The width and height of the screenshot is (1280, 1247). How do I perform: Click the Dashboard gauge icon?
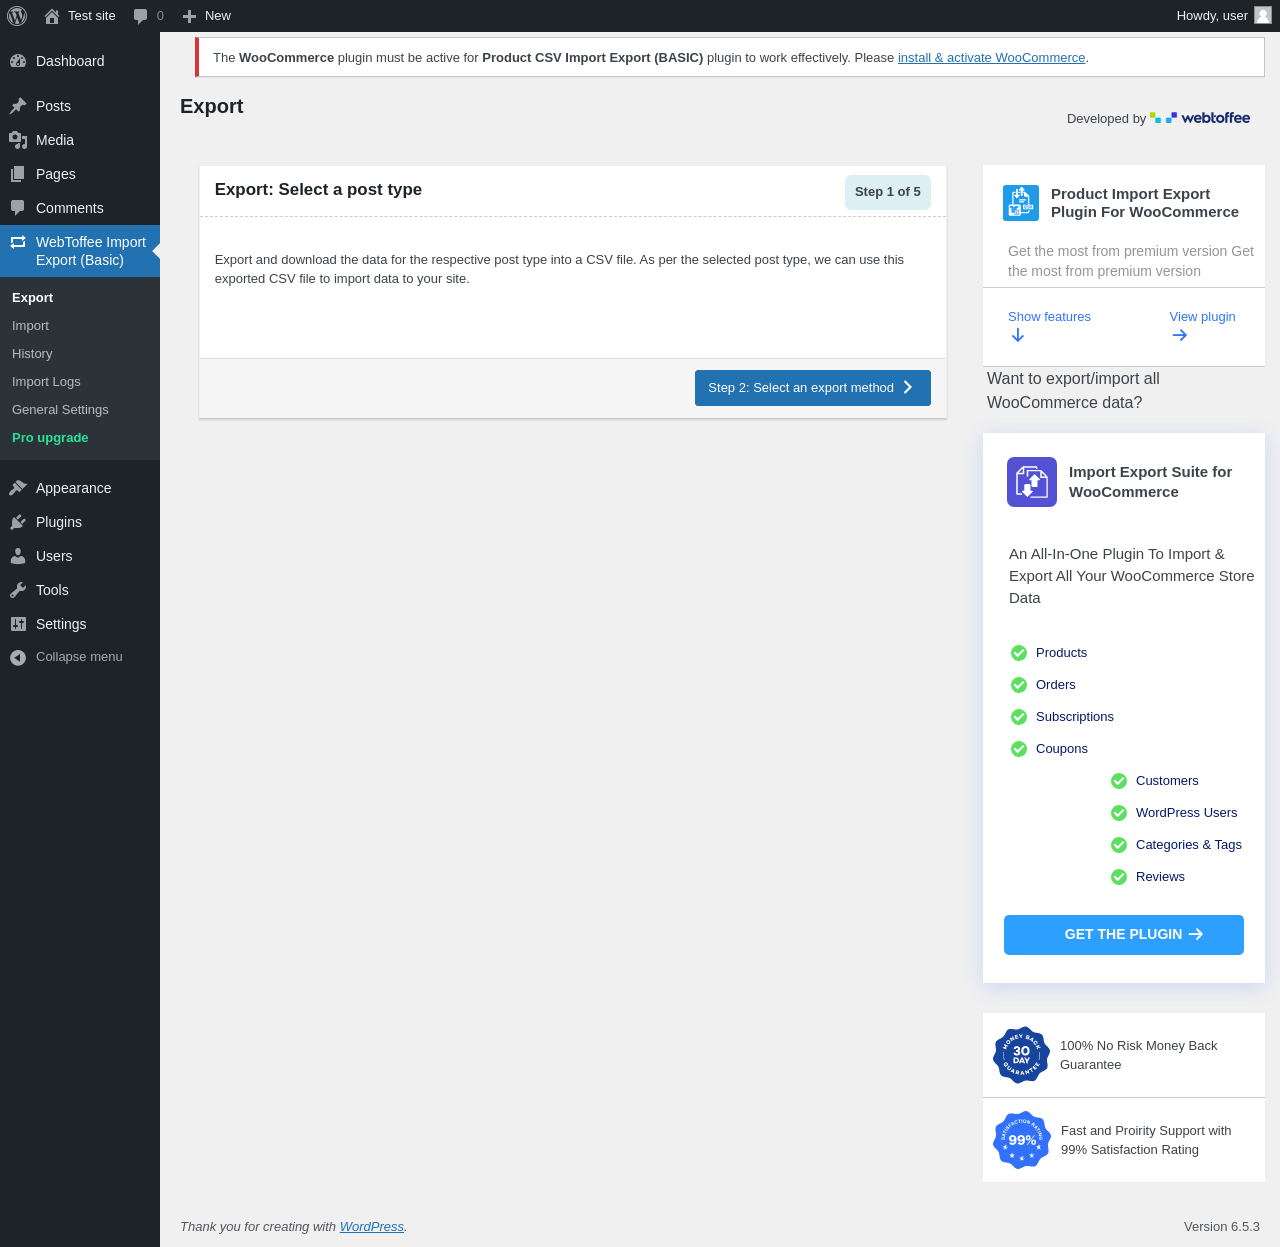pos(18,61)
